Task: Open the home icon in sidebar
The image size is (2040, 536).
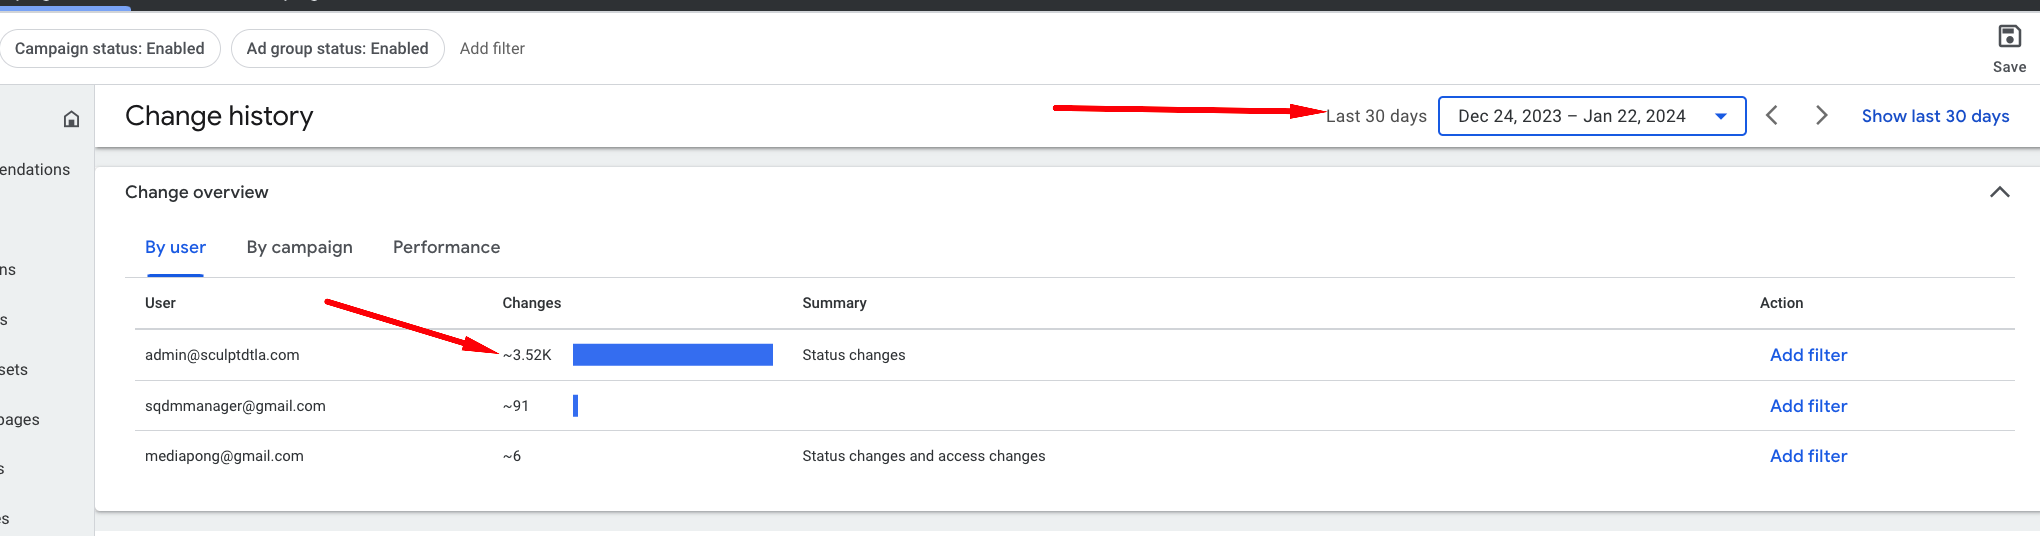Action: pos(71,119)
